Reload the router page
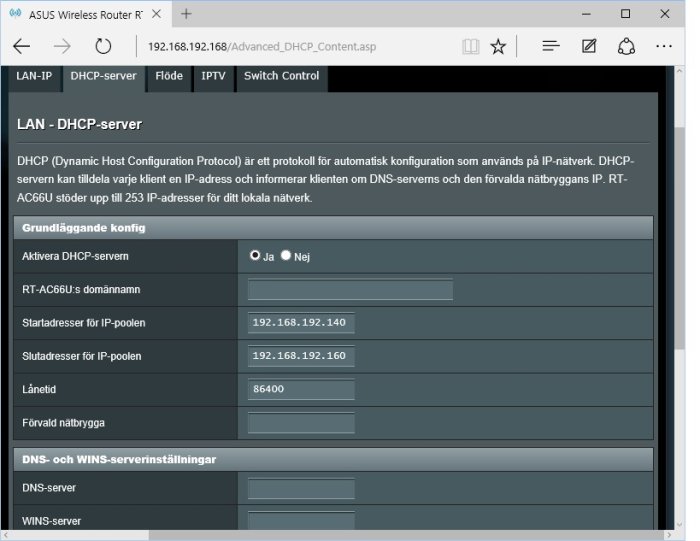700x541 pixels. coord(103,46)
